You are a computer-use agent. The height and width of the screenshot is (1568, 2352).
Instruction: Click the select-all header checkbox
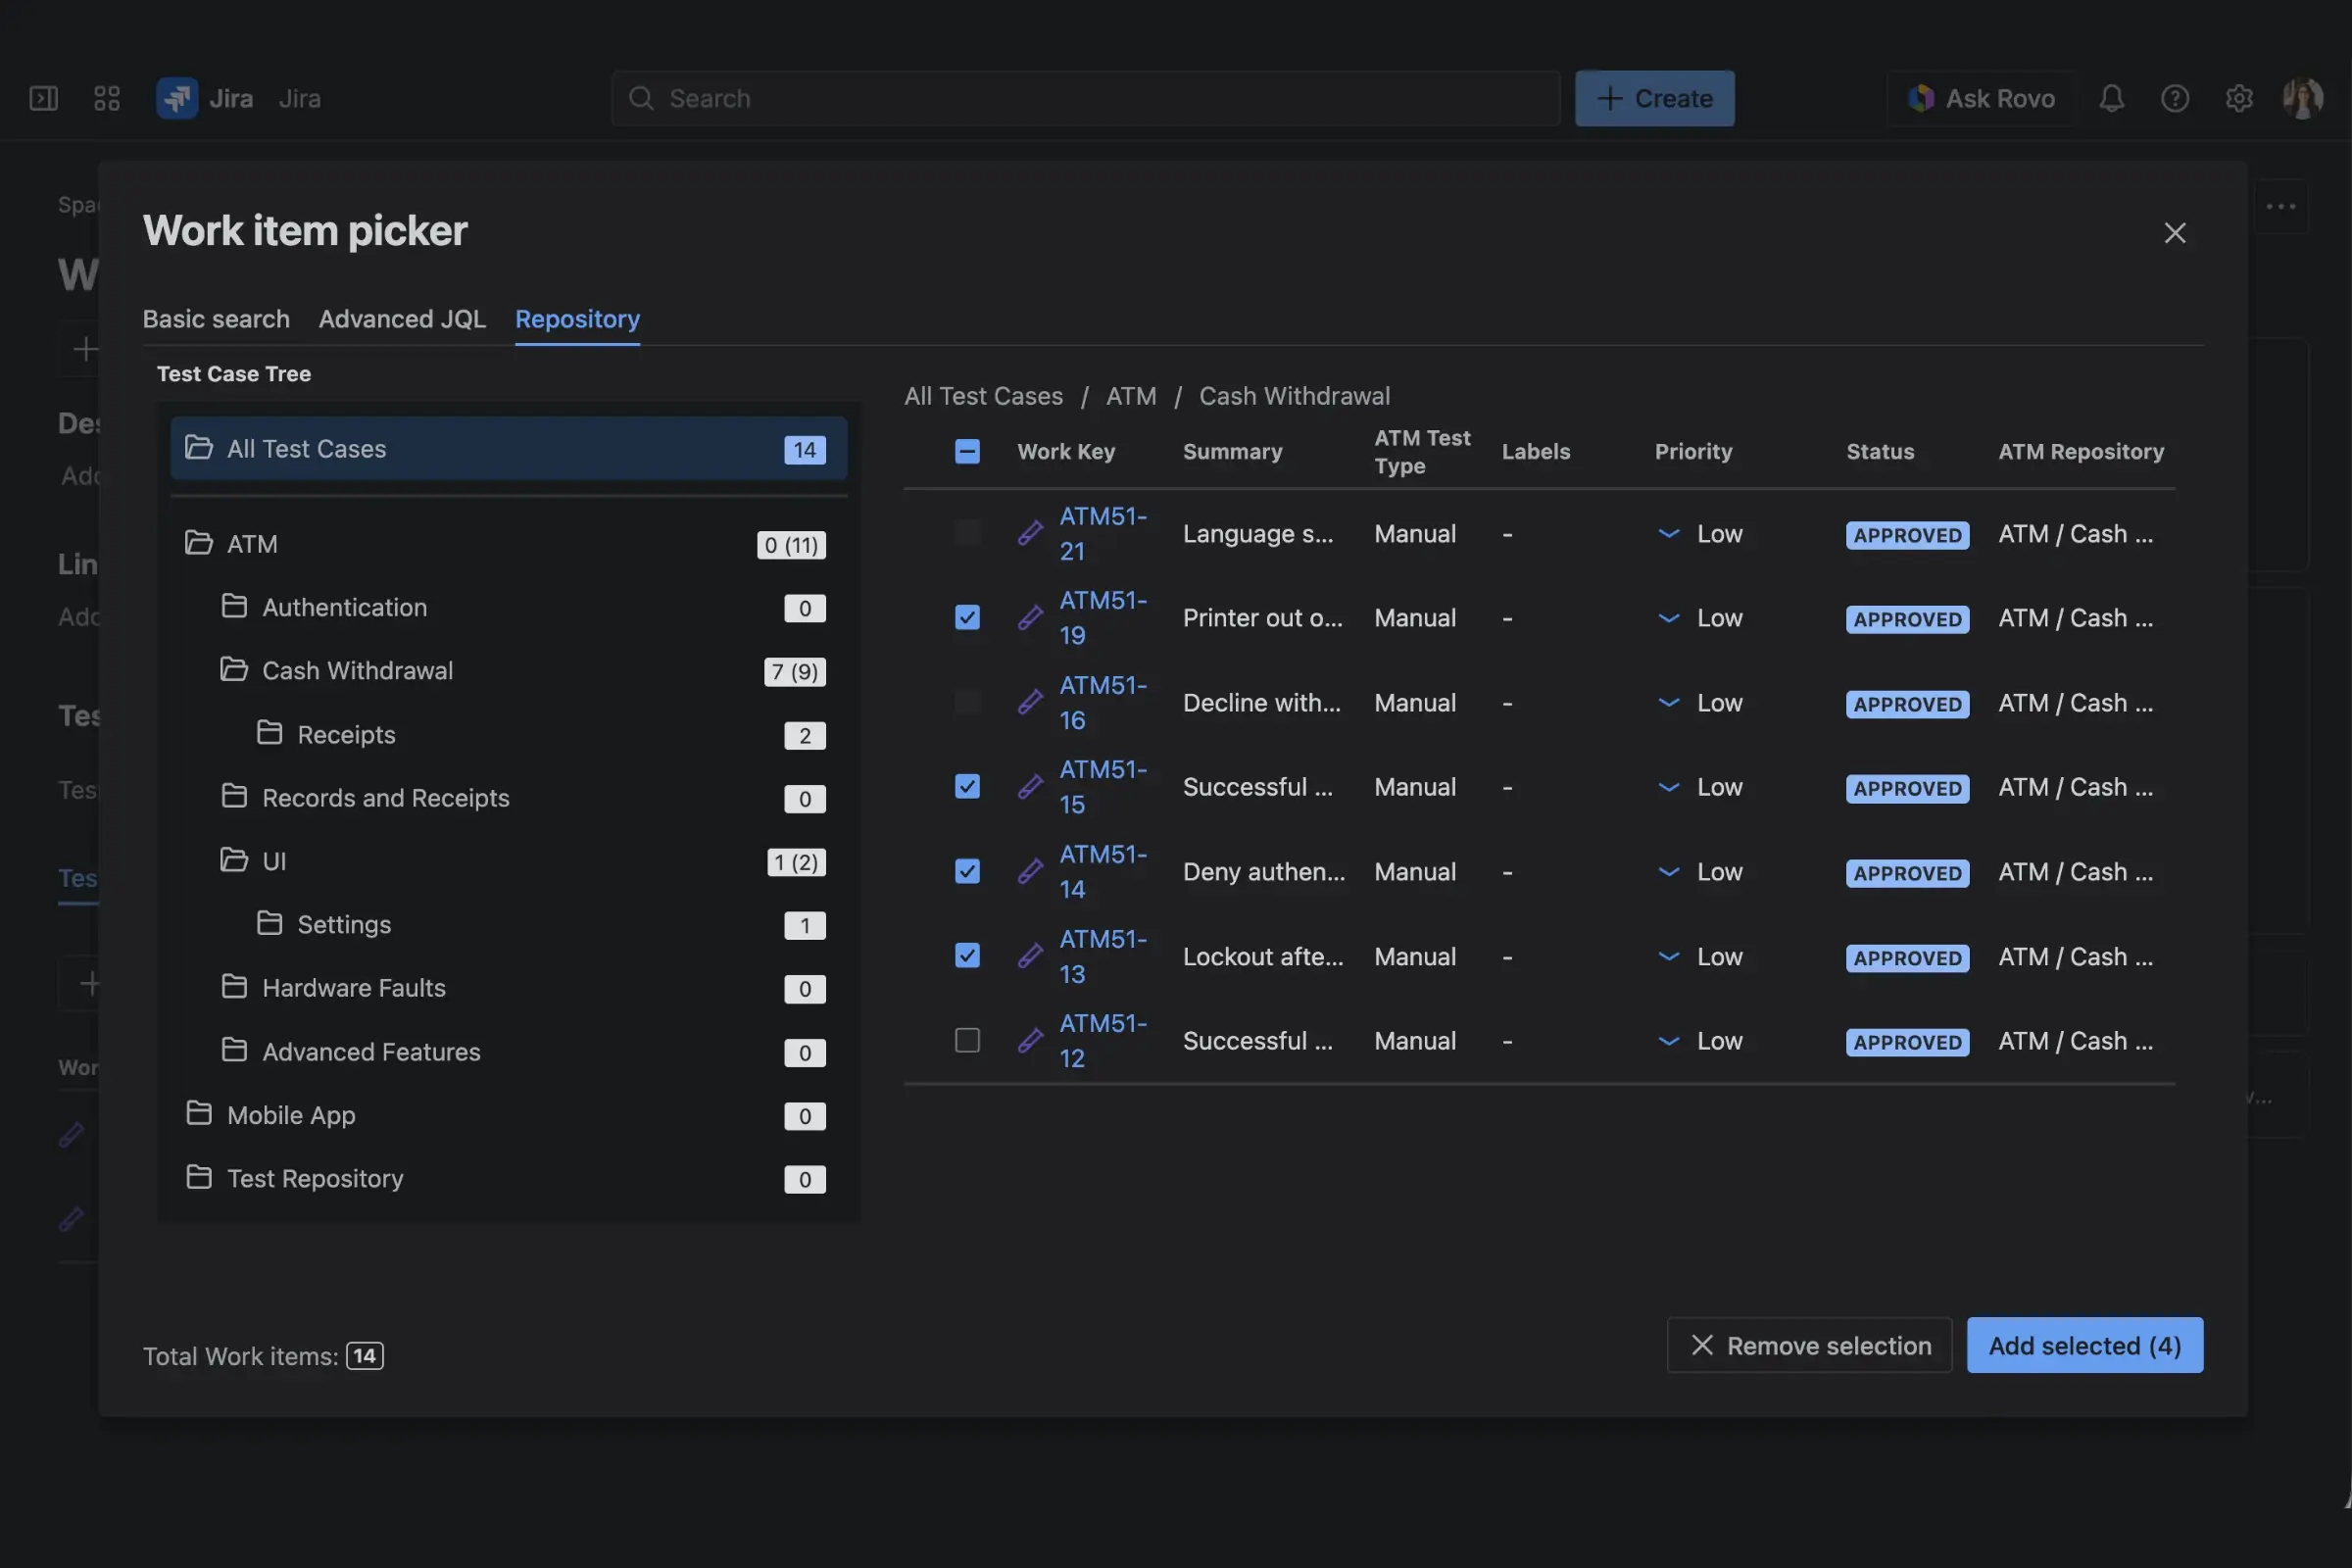click(x=966, y=451)
